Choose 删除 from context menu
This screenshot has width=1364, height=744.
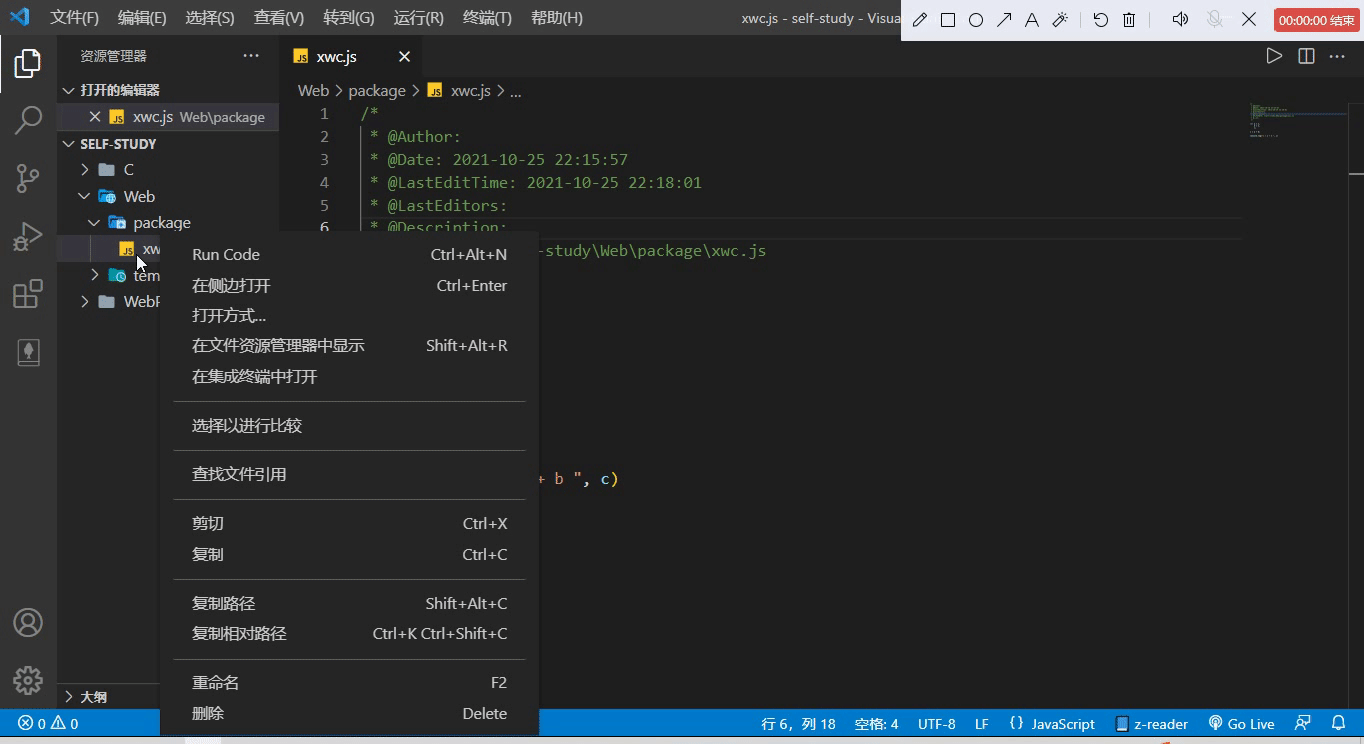coord(349,713)
